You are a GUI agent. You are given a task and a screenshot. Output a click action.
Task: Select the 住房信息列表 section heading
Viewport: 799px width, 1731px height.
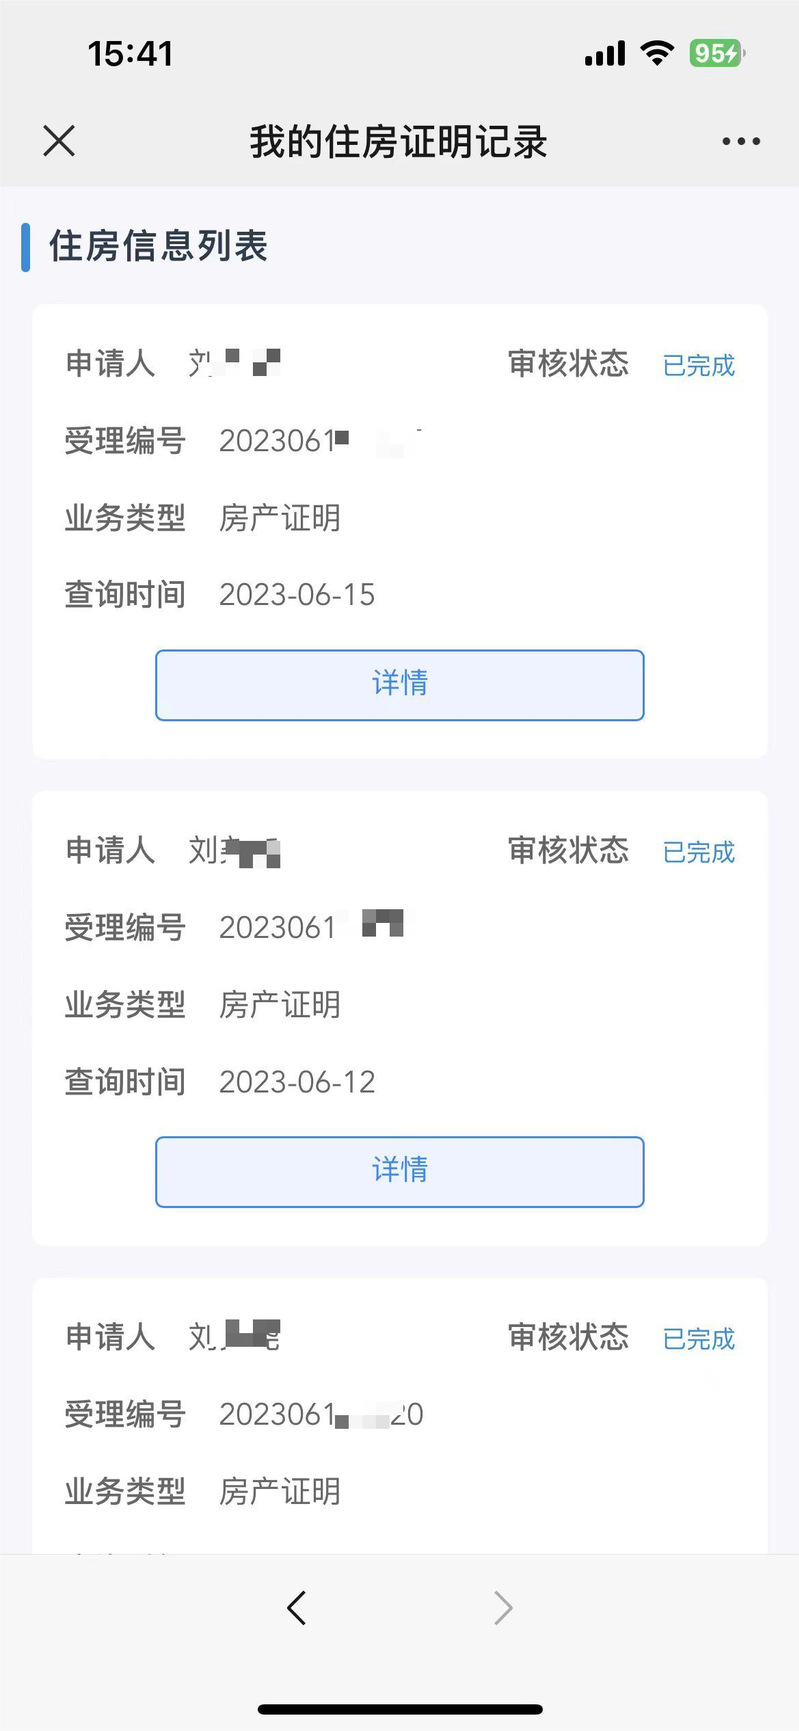(x=158, y=246)
